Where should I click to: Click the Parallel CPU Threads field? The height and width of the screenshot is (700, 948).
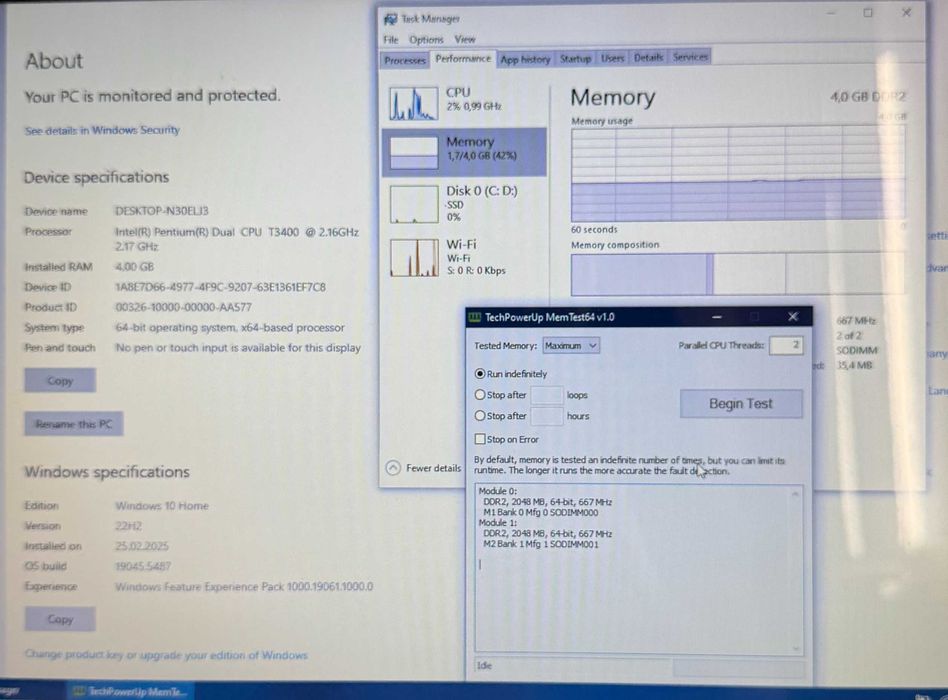(785, 345)
